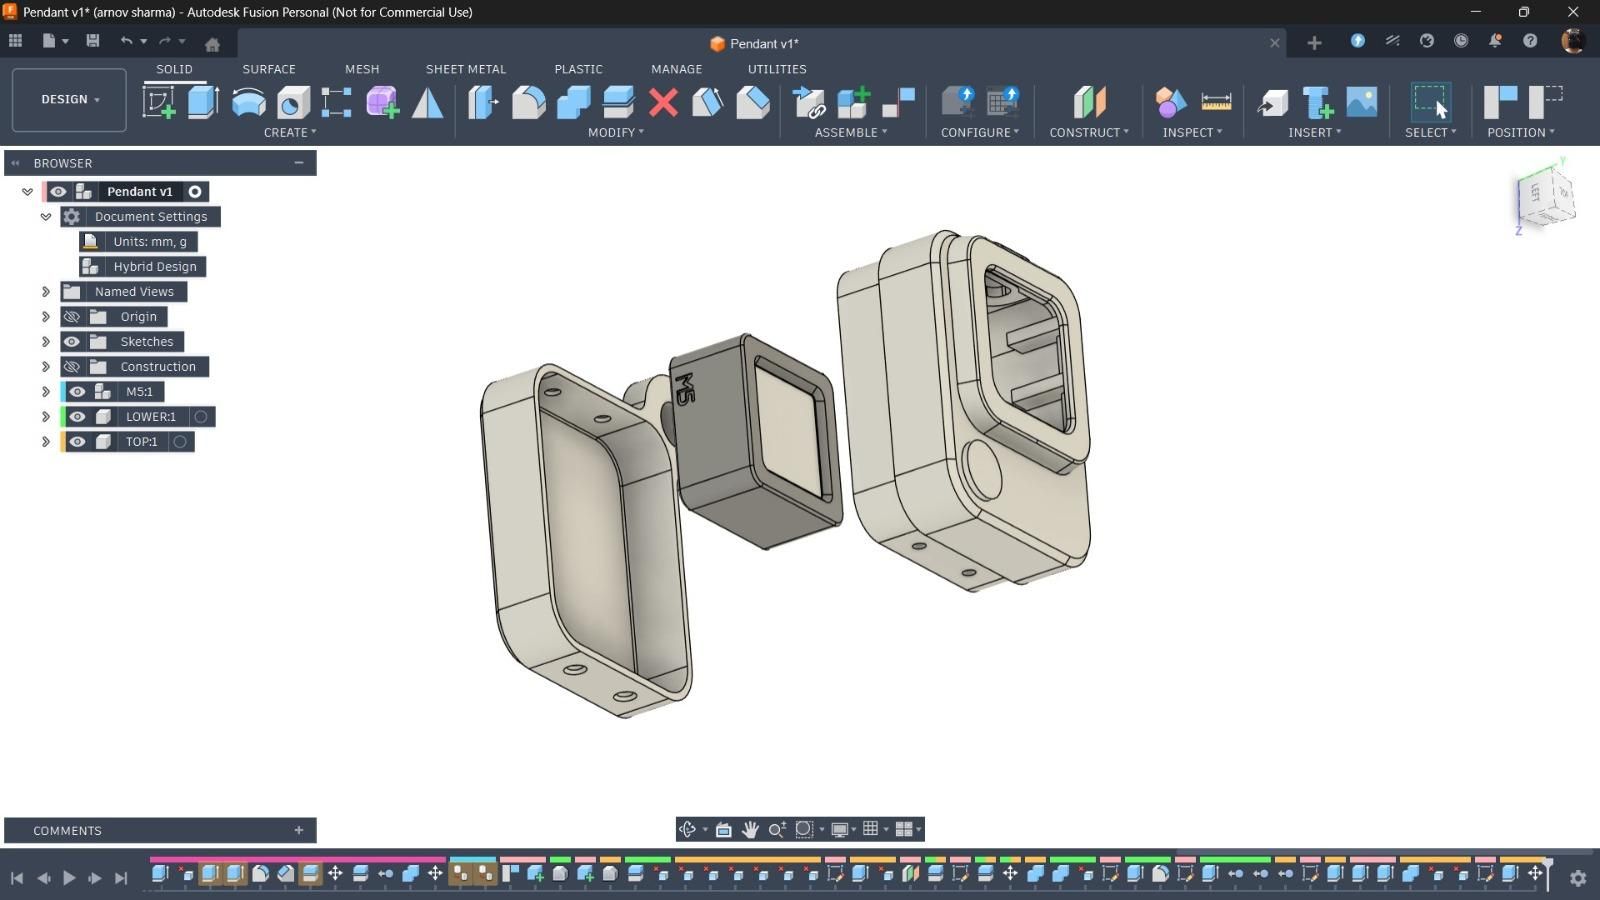The height and width of the screenshot is (900, 1600).
Task: Insert a canvas image
Action: tap(1362, 102)
